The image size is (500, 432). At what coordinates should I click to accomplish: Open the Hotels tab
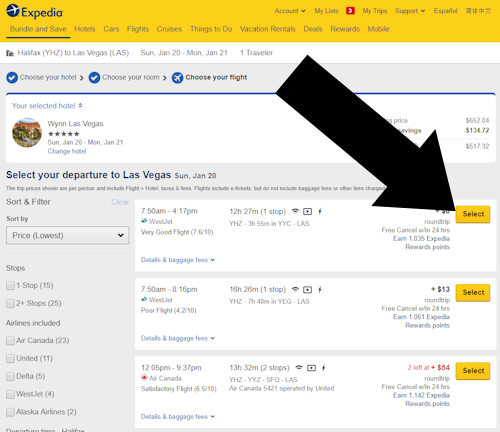pyautogui.click(x=85, y=29)
